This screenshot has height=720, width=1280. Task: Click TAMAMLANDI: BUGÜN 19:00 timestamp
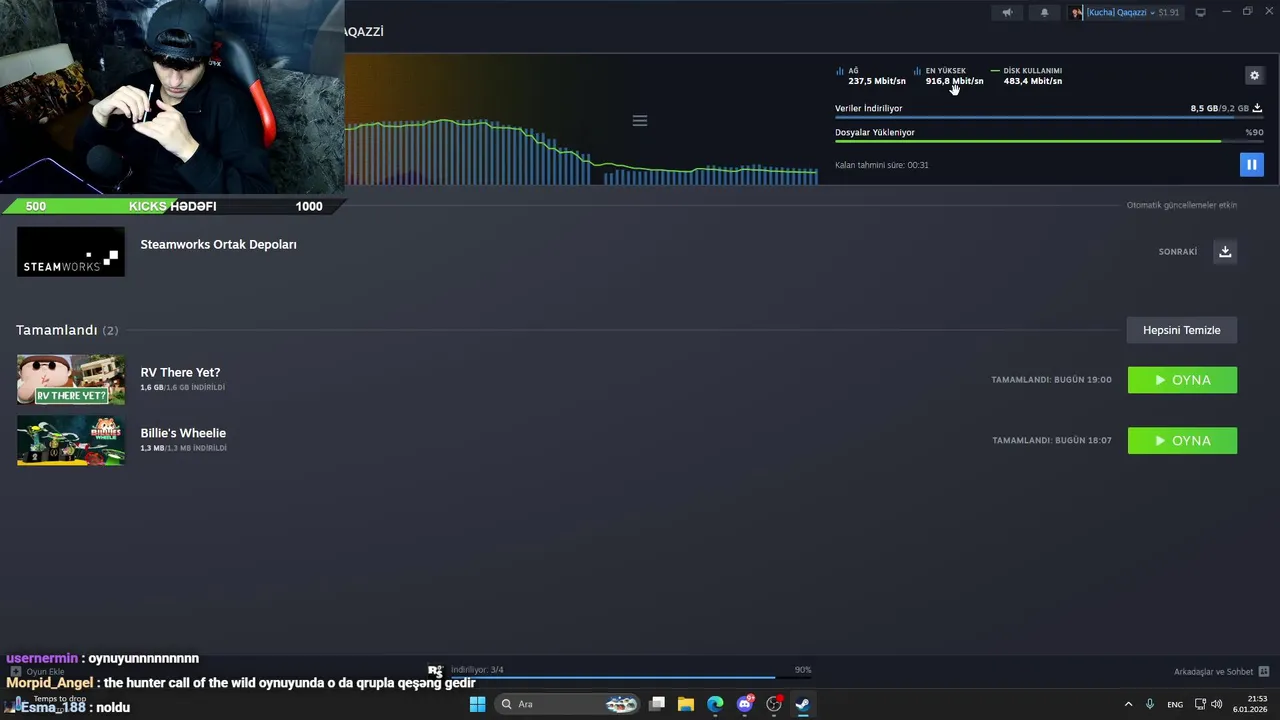click(1051, 380)
